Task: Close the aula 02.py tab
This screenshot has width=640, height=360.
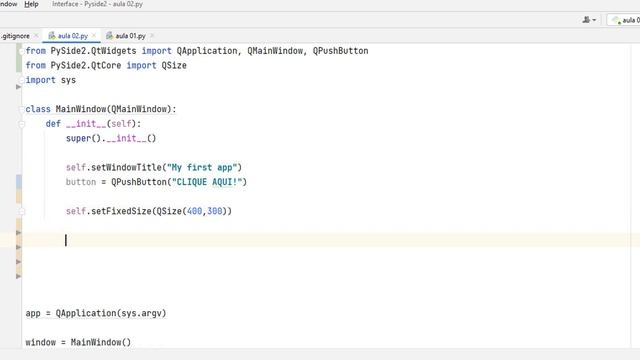Action: [x=94, y=36]
